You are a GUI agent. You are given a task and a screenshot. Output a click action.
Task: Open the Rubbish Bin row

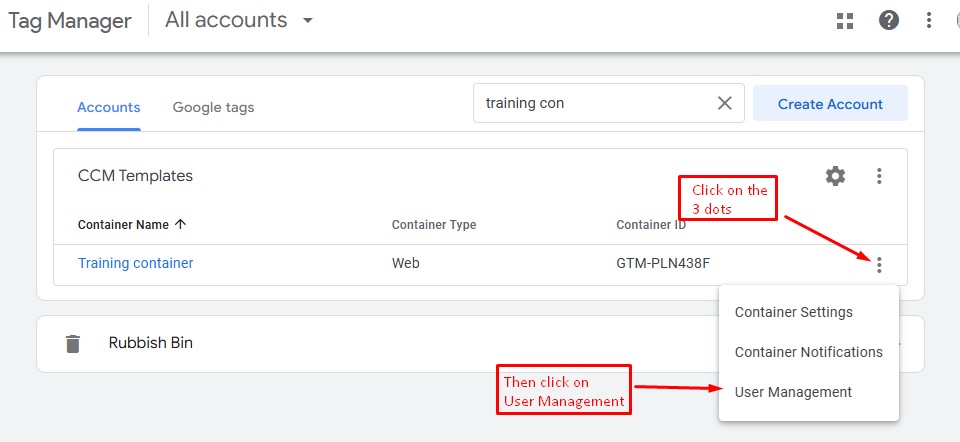click(x=480, y=343)
